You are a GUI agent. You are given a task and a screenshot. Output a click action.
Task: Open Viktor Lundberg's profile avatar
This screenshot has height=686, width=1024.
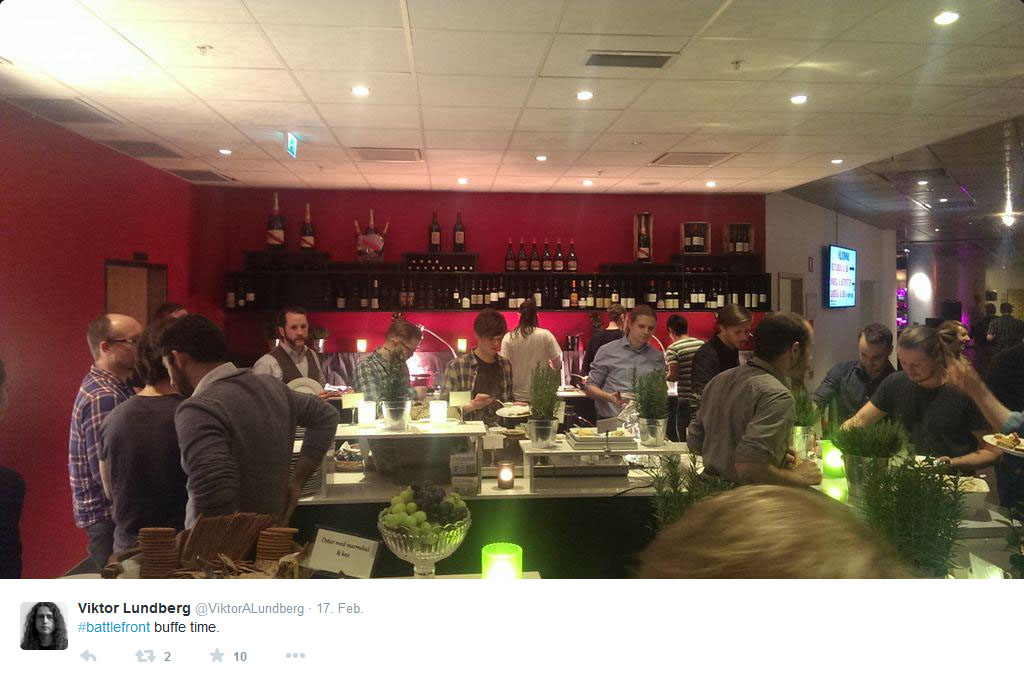(x=44, y=626)
